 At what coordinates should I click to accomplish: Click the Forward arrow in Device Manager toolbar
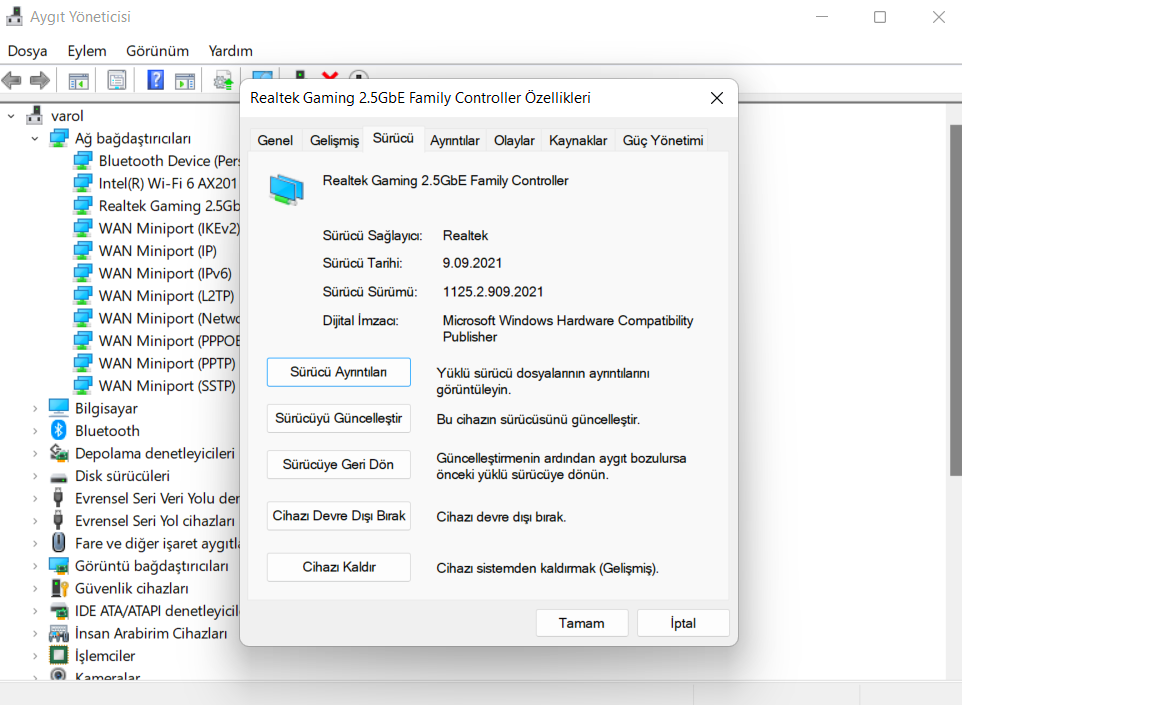click(40, 80)
